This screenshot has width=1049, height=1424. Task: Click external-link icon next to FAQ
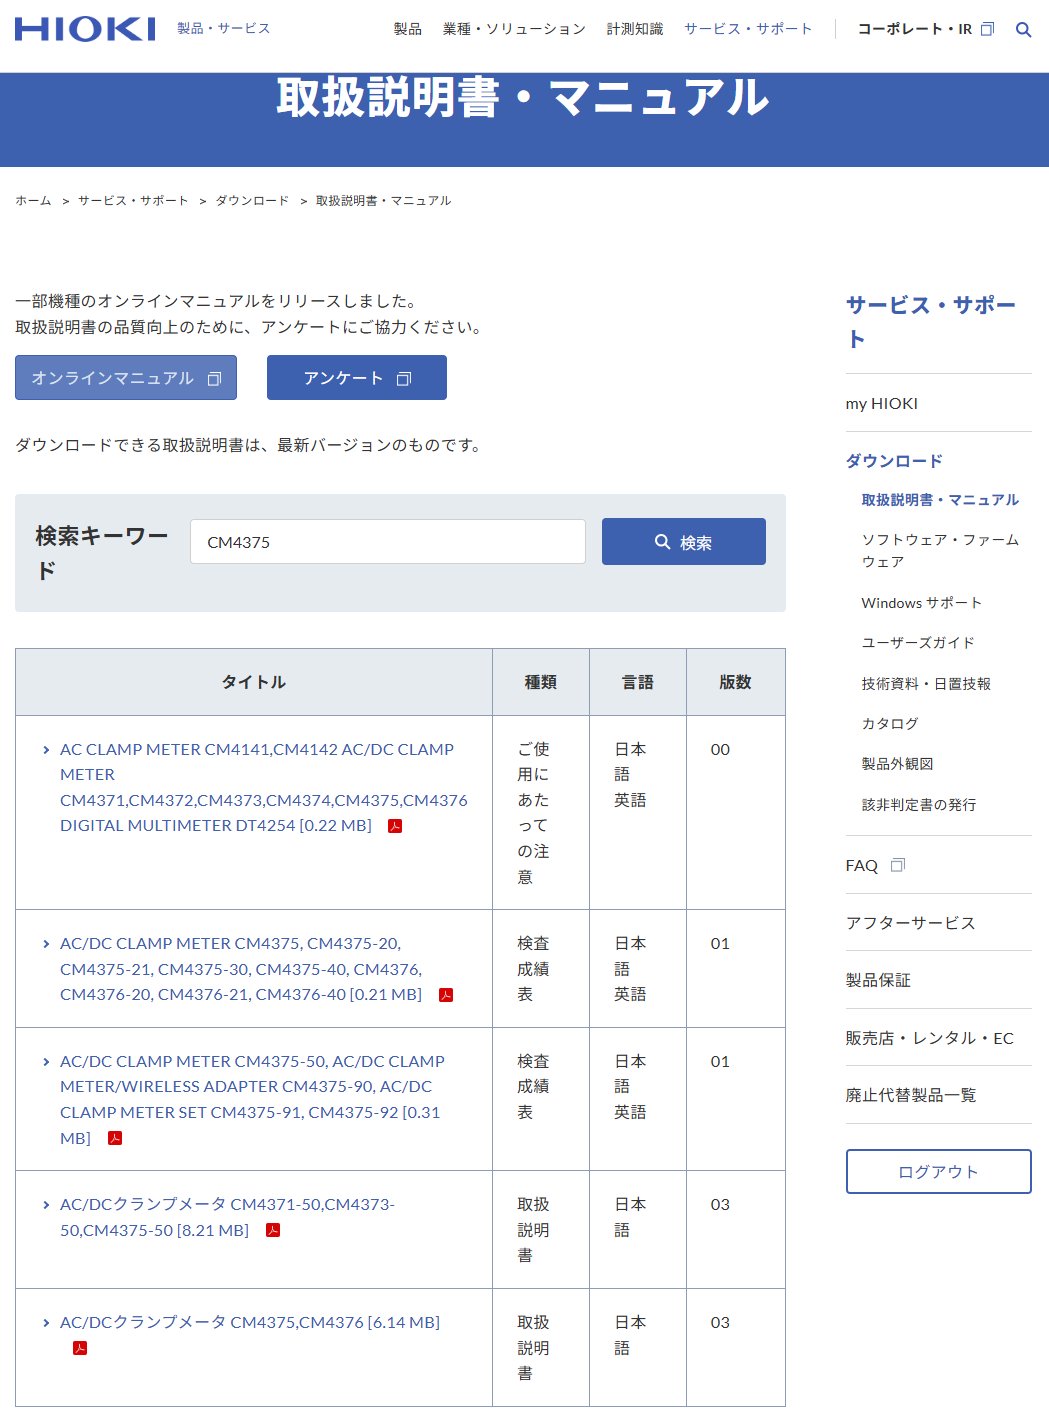pos(897,864)
